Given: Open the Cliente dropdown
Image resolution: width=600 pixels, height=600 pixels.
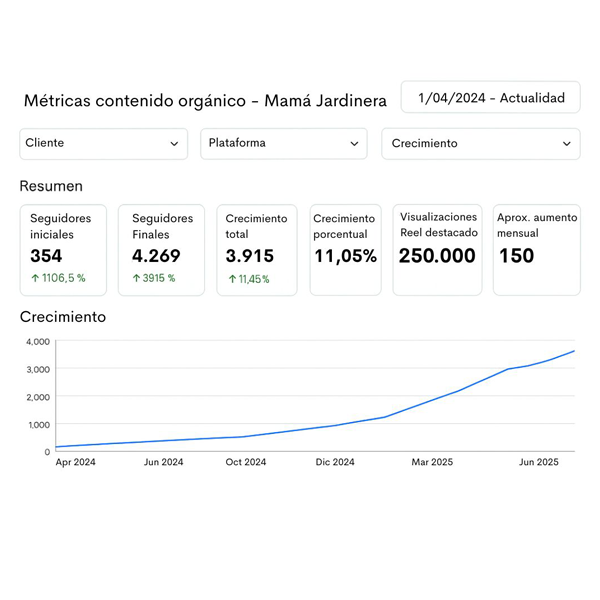Looking at the screenshot, I should coord(103,144).
